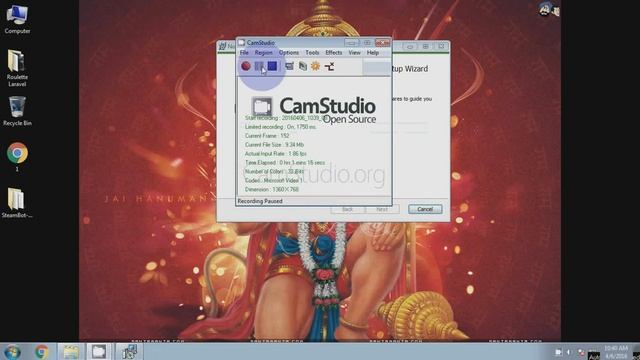The width and height of the screenshot is (640, 360).
Task: Click the volume icon in the system tray
Action: [569, 352]
